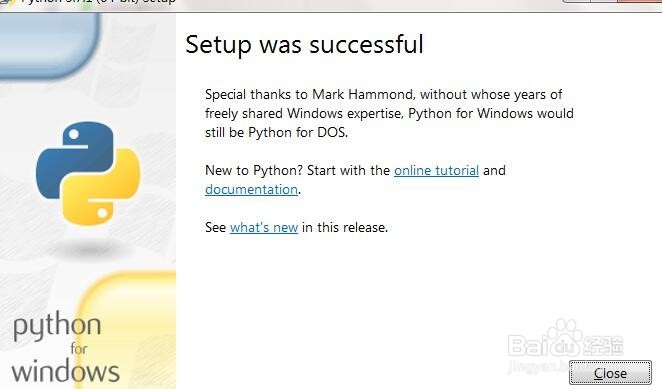Follow the what's new link
This screenshot has width=662, height=389.
(264, 227)
